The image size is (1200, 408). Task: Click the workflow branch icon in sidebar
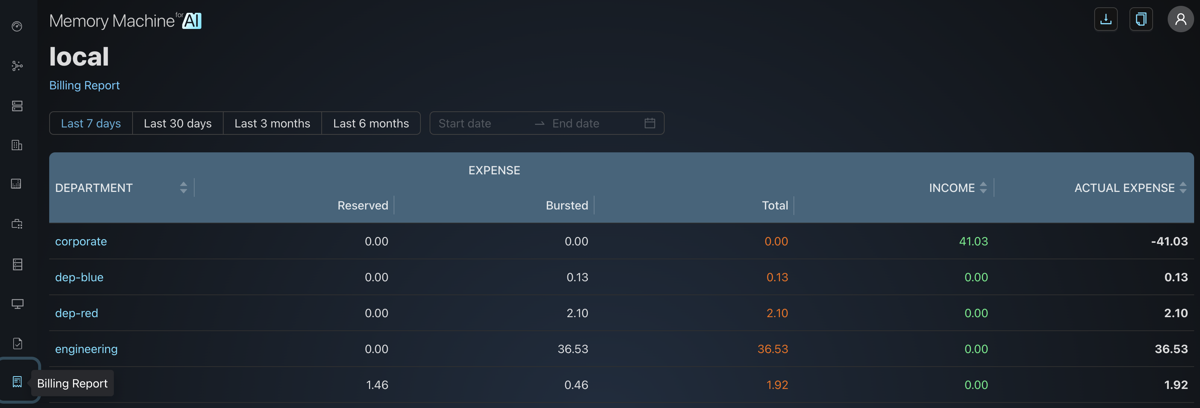(x=17, y=66)
